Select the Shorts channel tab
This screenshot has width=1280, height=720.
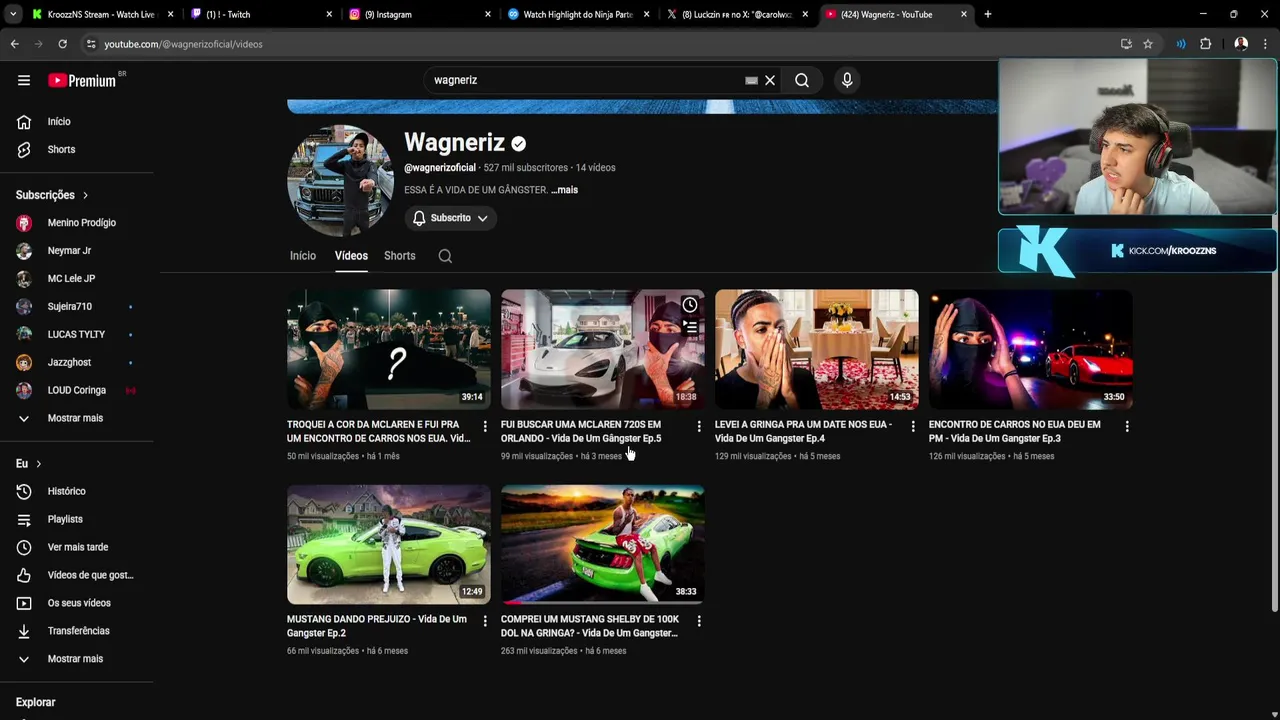click(x=400, y=256)
